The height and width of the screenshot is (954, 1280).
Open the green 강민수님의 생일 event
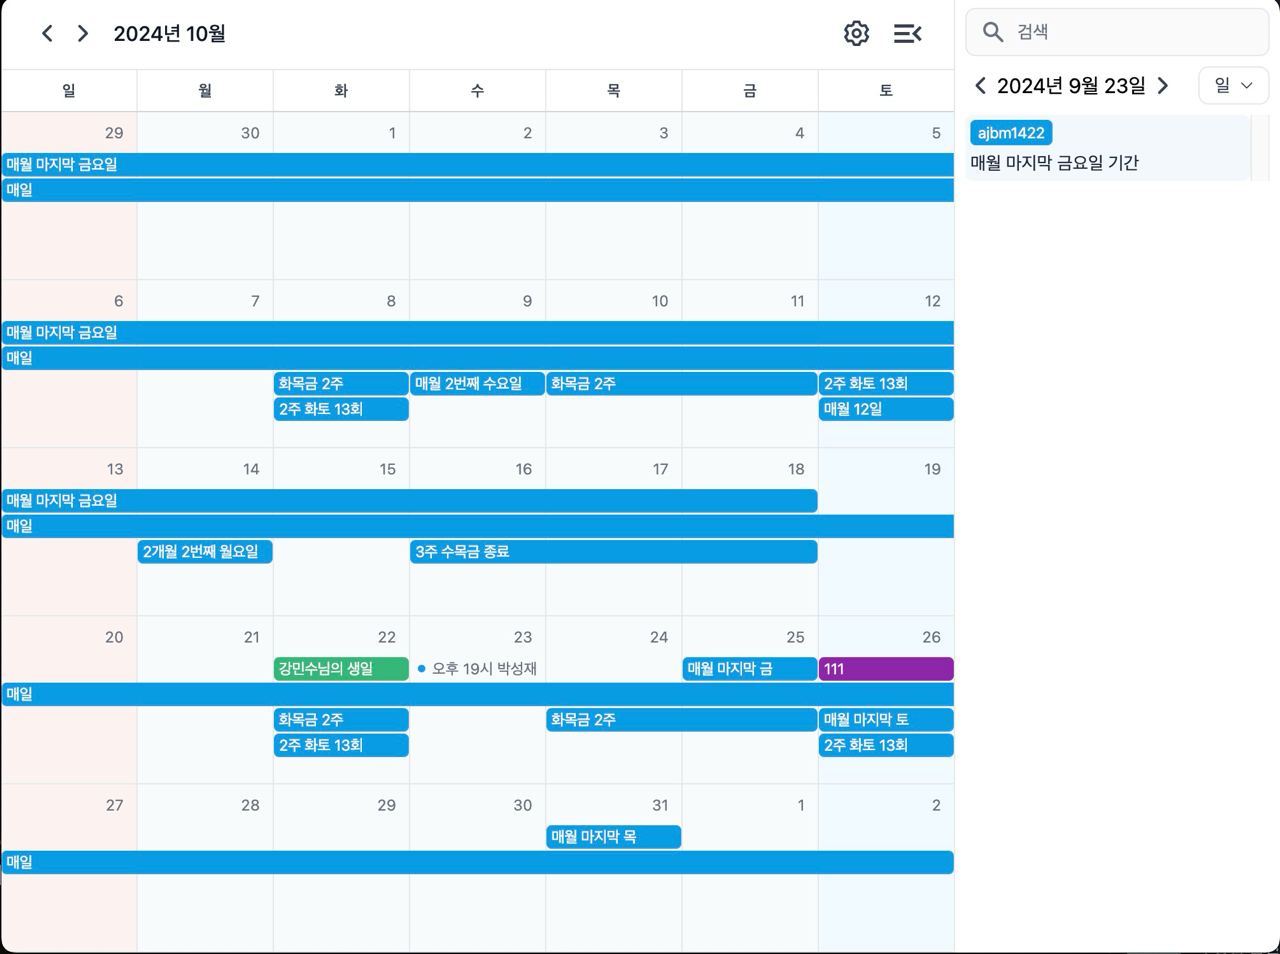(341, 669)
